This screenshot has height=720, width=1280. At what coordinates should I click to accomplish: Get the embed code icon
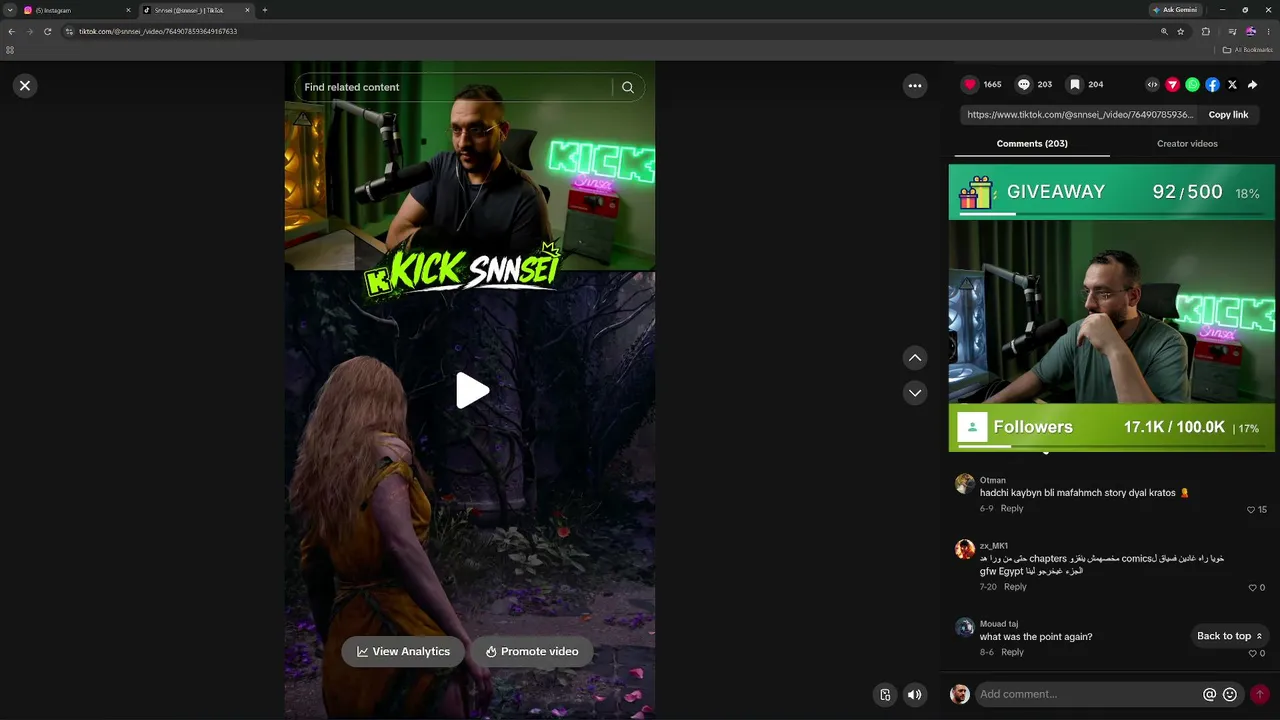(x=1152, y=85)
